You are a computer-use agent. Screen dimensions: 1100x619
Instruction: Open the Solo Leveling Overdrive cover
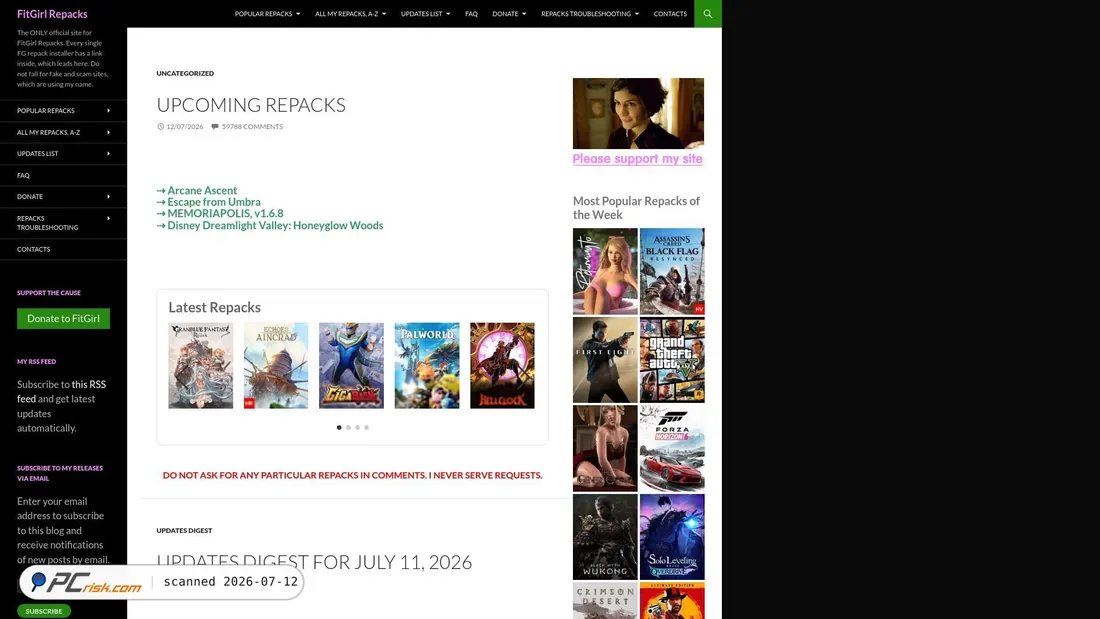tap(672, 536)
